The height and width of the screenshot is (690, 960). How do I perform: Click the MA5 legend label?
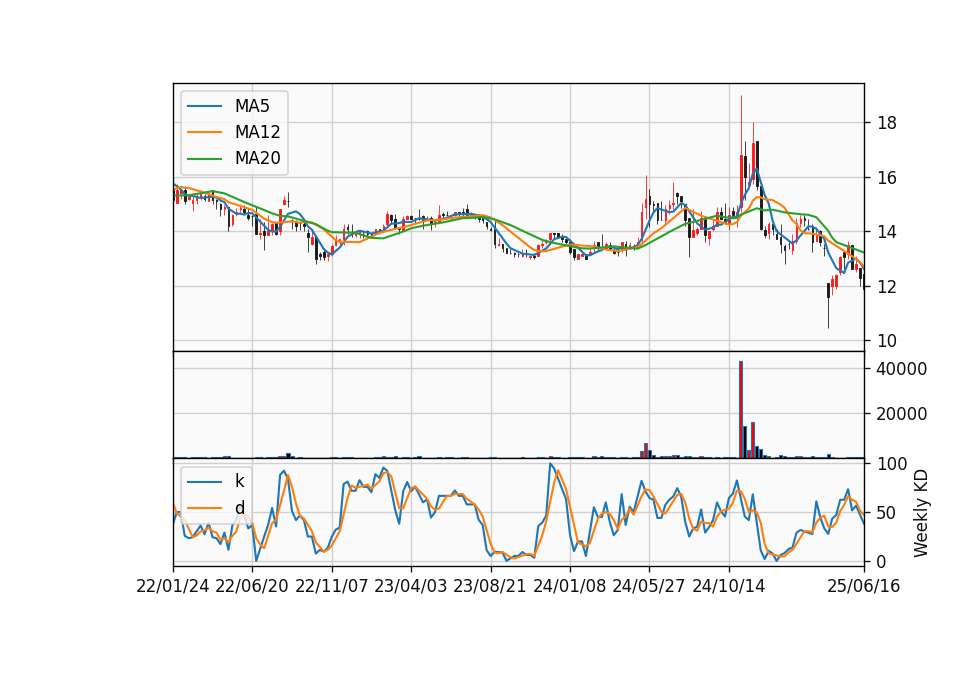point(252,106)
